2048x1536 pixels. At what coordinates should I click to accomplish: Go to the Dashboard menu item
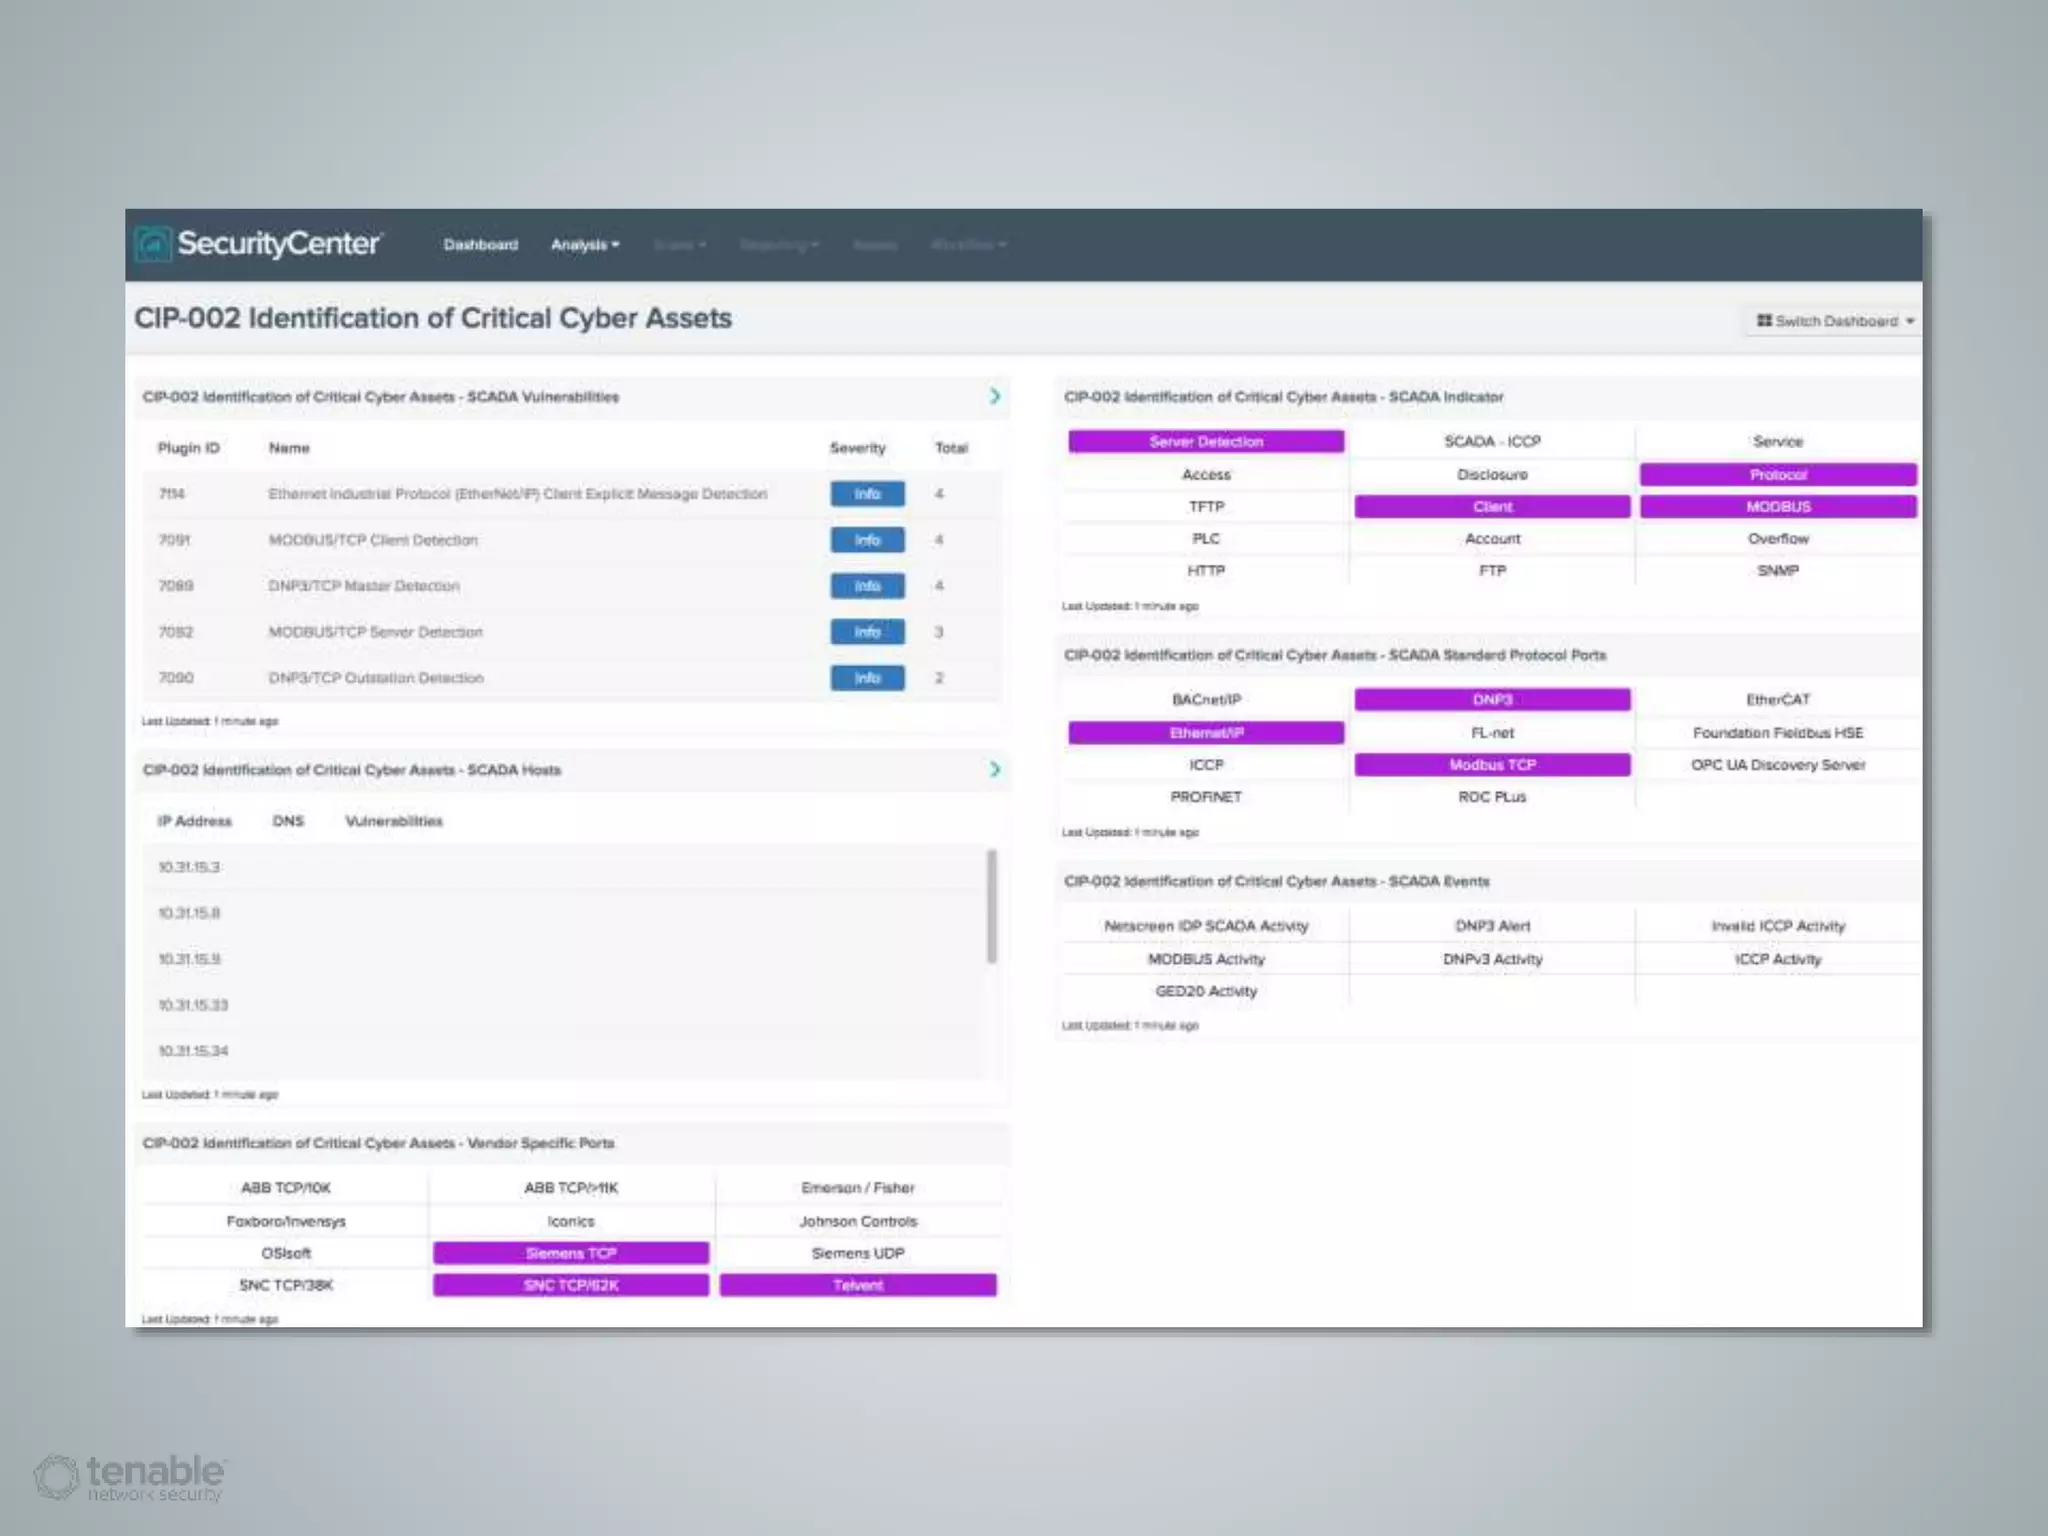click(x=480, y=245)
